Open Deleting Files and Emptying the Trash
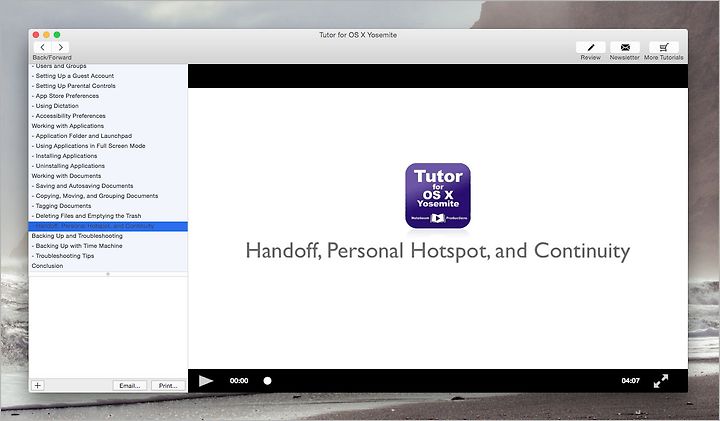Viewport: 720px width, 421px height. click(108, 216)
